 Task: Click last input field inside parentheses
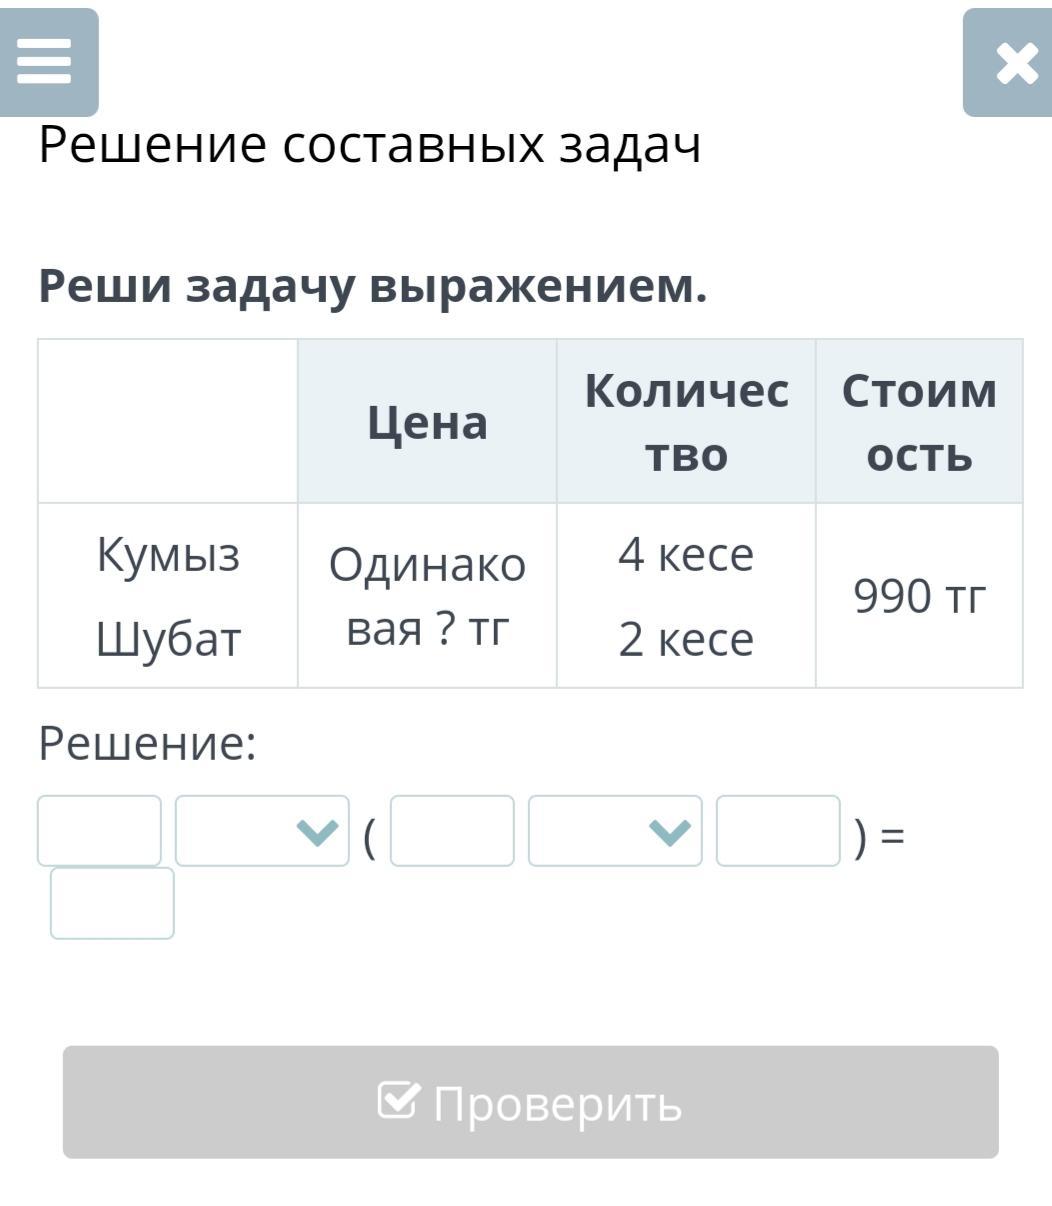coord(778,830)
